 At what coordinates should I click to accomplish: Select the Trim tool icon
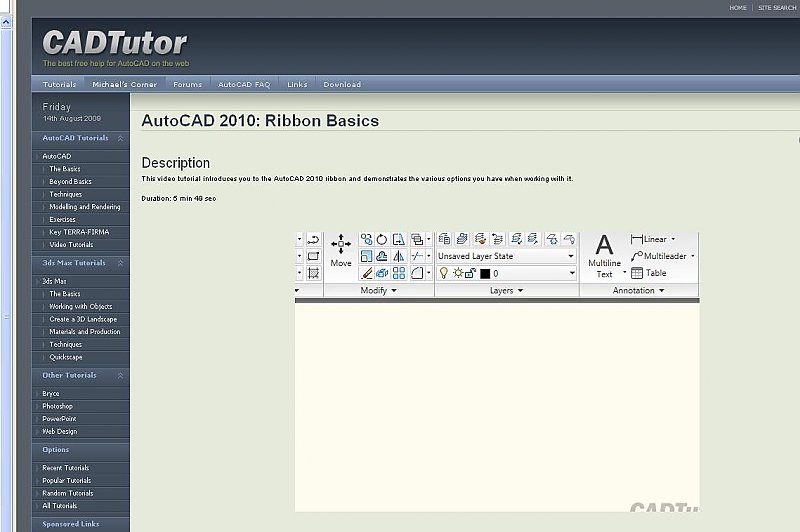417,256
